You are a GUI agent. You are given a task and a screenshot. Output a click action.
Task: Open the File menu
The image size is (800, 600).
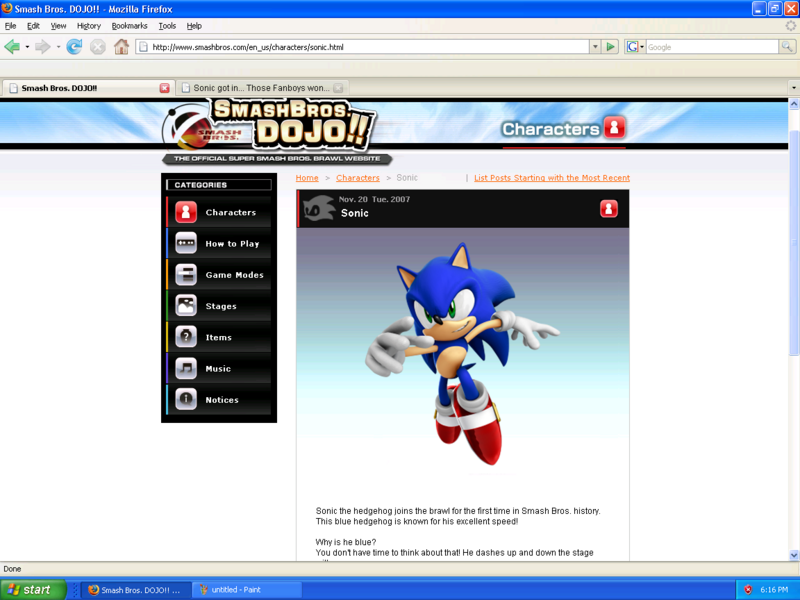[x=10, y=26]
